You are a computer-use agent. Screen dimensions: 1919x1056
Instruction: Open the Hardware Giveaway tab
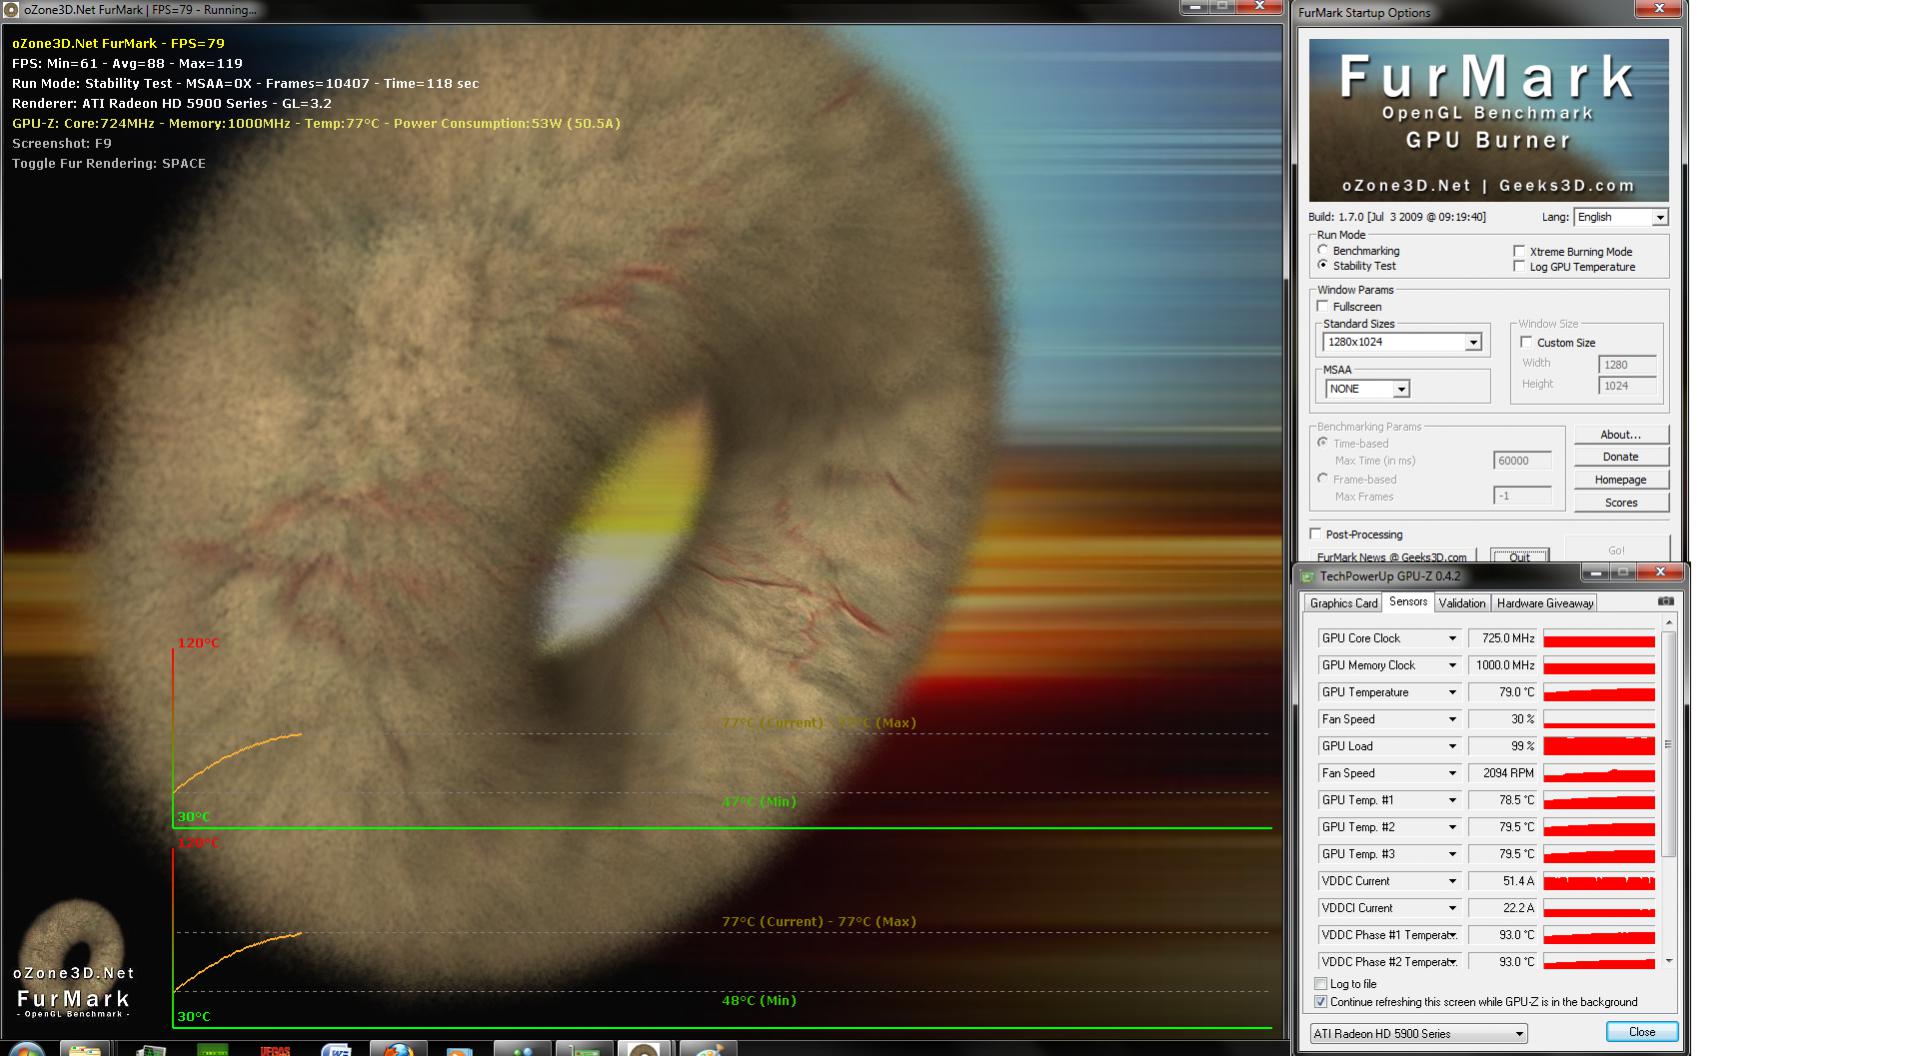point(1545,603)
